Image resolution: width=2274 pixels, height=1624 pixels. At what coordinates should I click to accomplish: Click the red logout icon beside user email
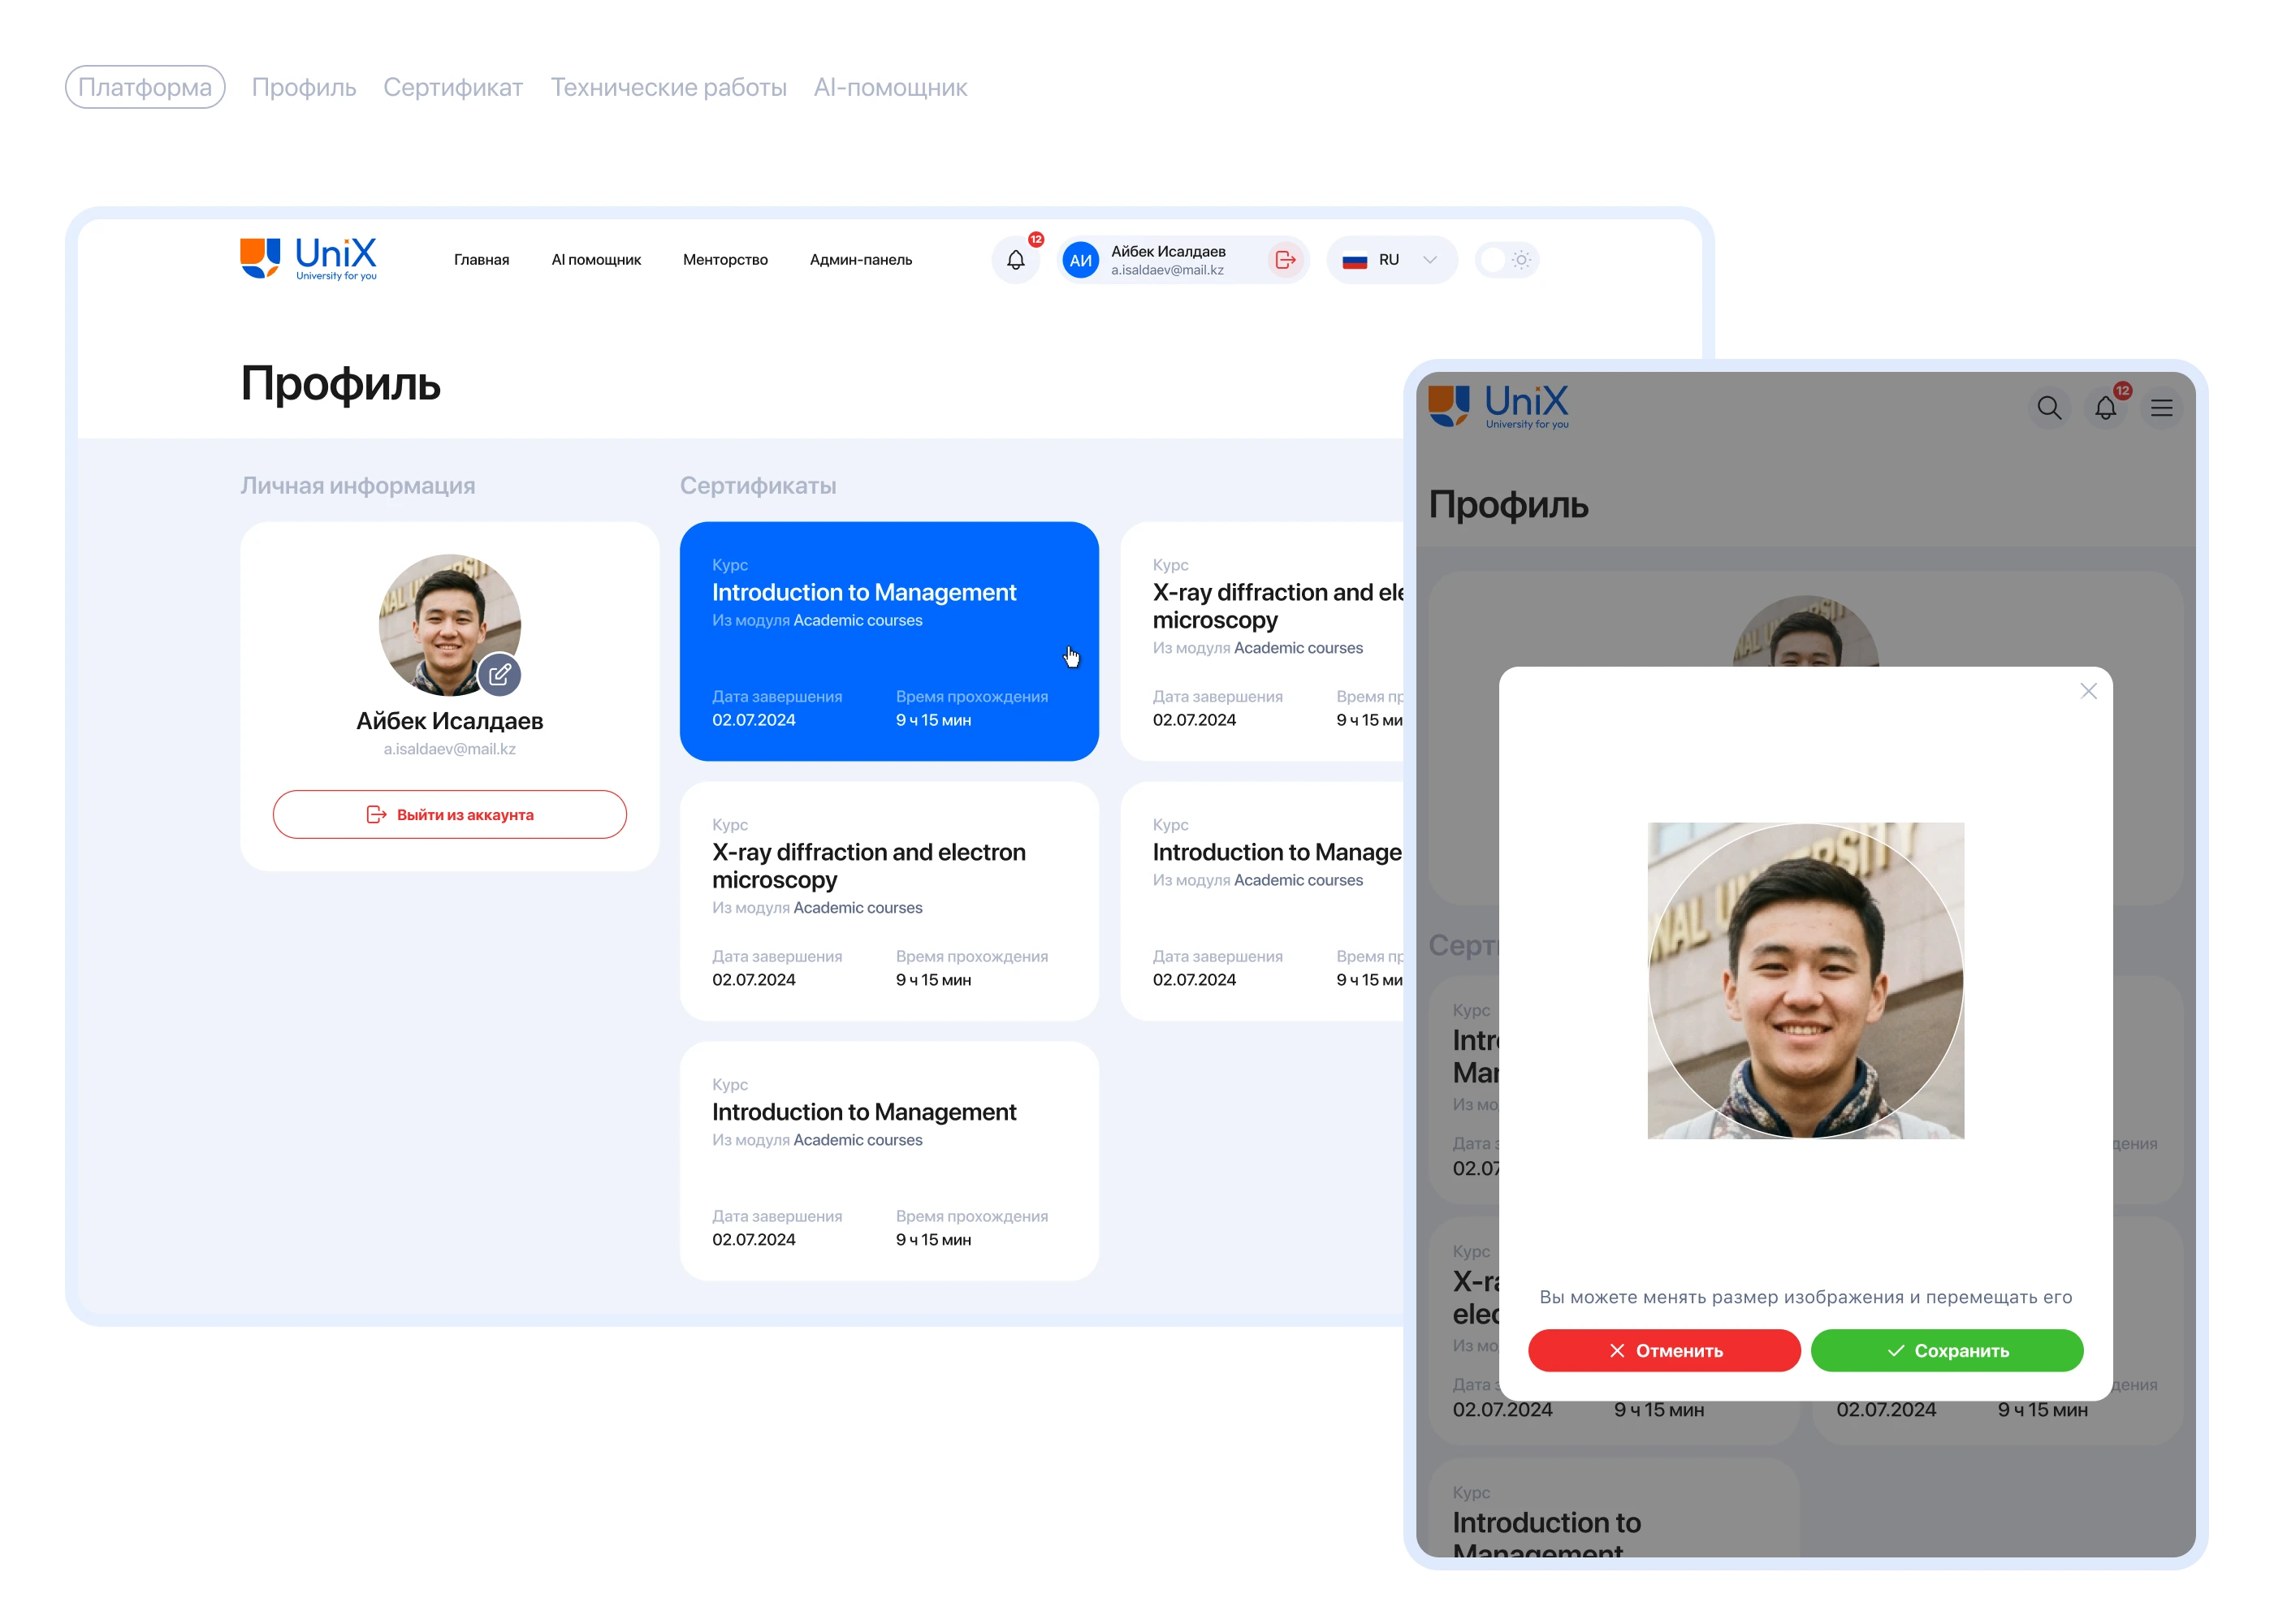click(1285, 260)
